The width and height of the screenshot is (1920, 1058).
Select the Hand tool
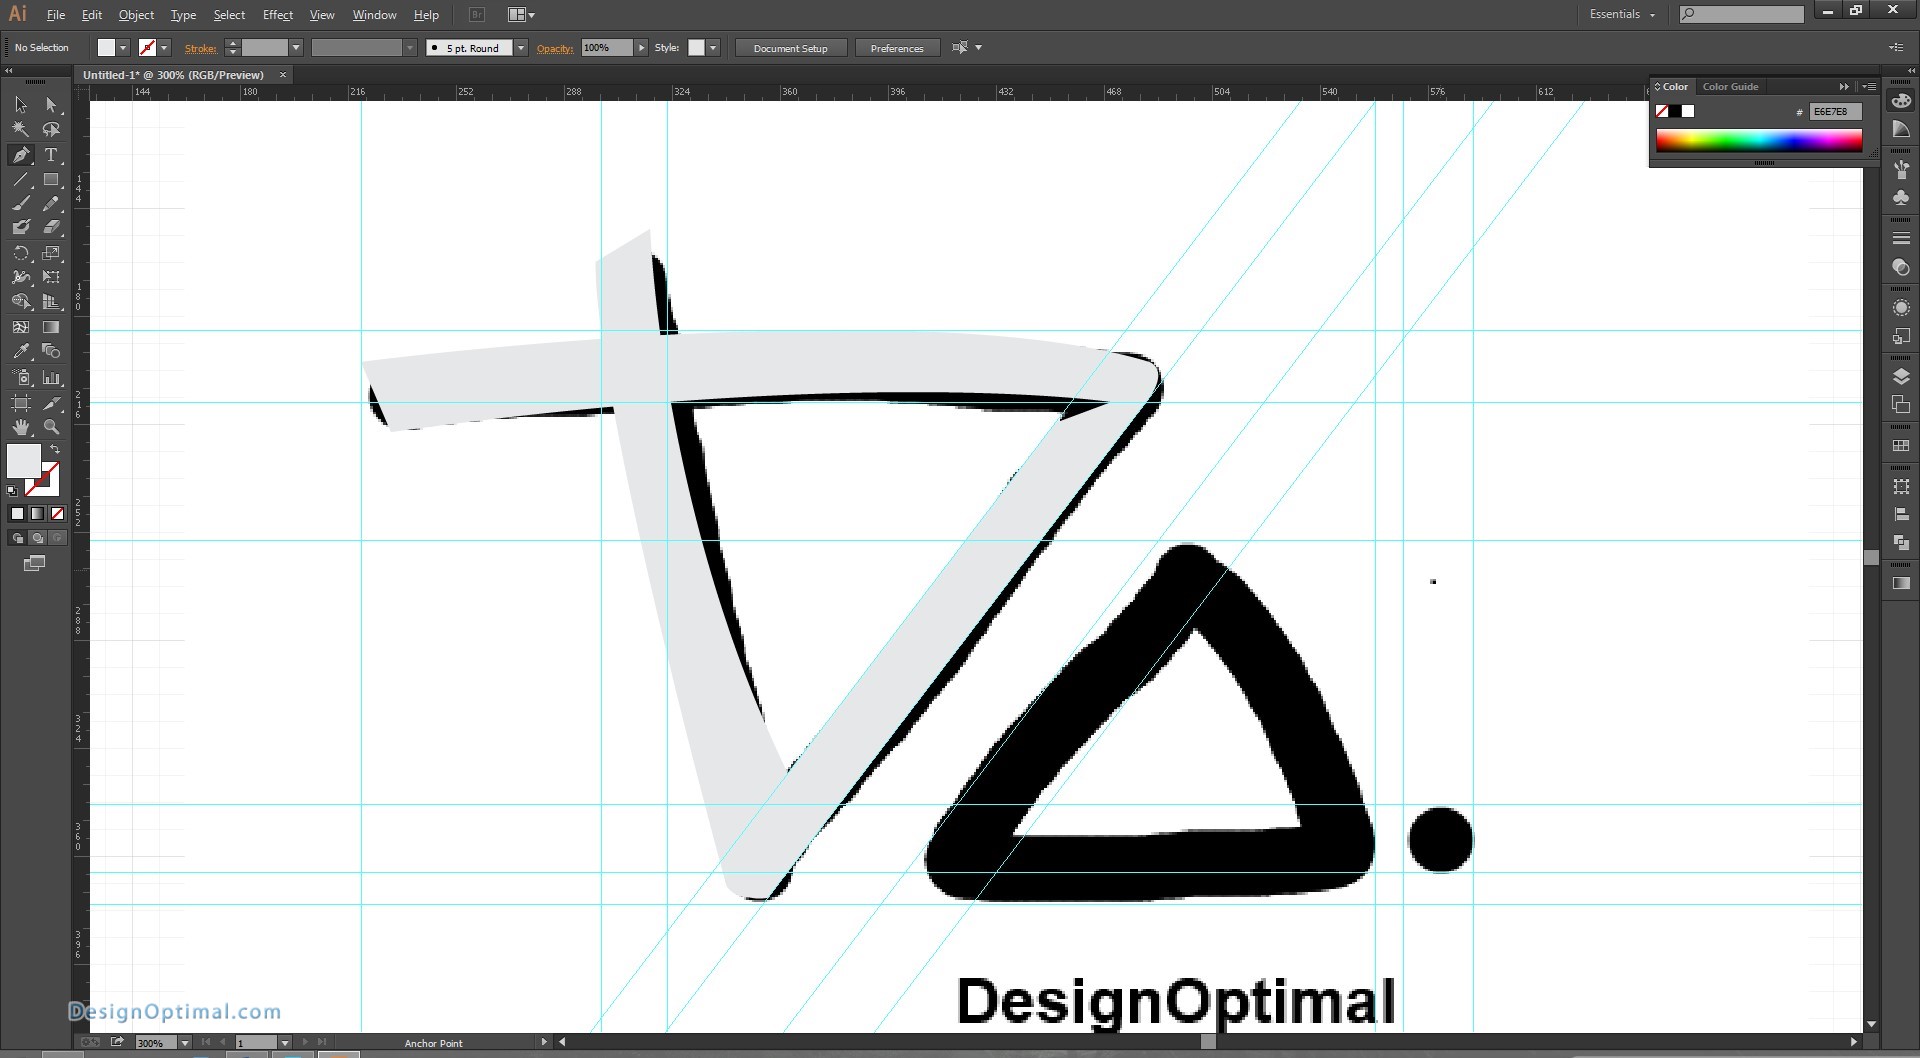(21, 427)
